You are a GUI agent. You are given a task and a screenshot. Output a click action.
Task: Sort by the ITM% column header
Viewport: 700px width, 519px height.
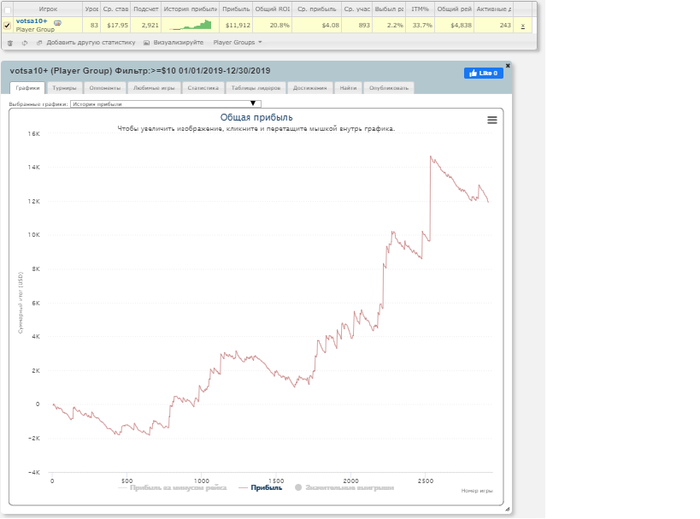[x=420, y=9]
